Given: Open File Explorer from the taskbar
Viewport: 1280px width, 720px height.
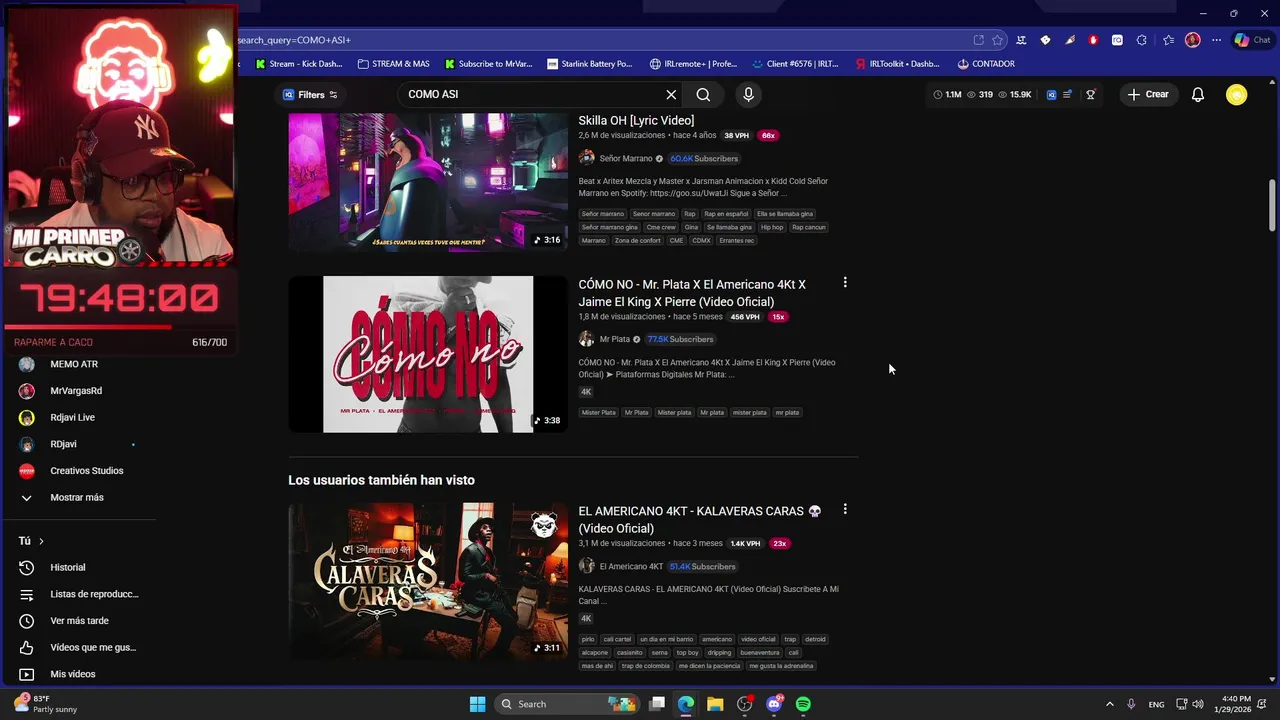Looking at the screenshot, I should 715,704.
